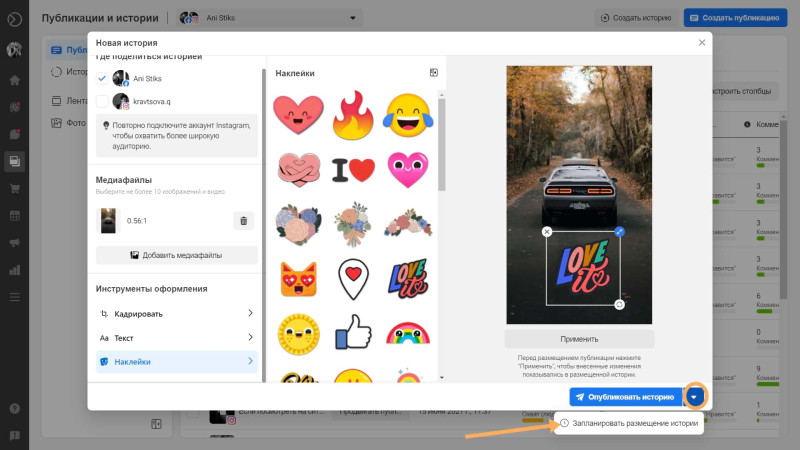The width and height of the screenshot is (800, 450).
Task: Click Опубликовать историю button
Action: [626, 397]
